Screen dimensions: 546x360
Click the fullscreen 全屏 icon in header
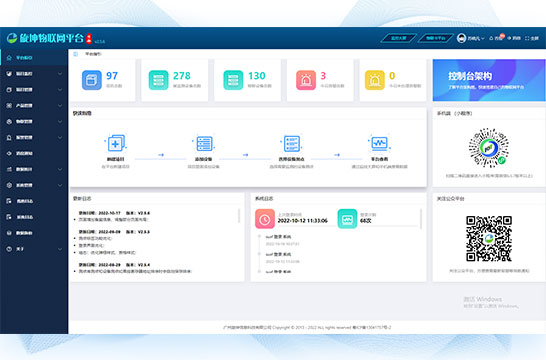(x=527, y=38)
